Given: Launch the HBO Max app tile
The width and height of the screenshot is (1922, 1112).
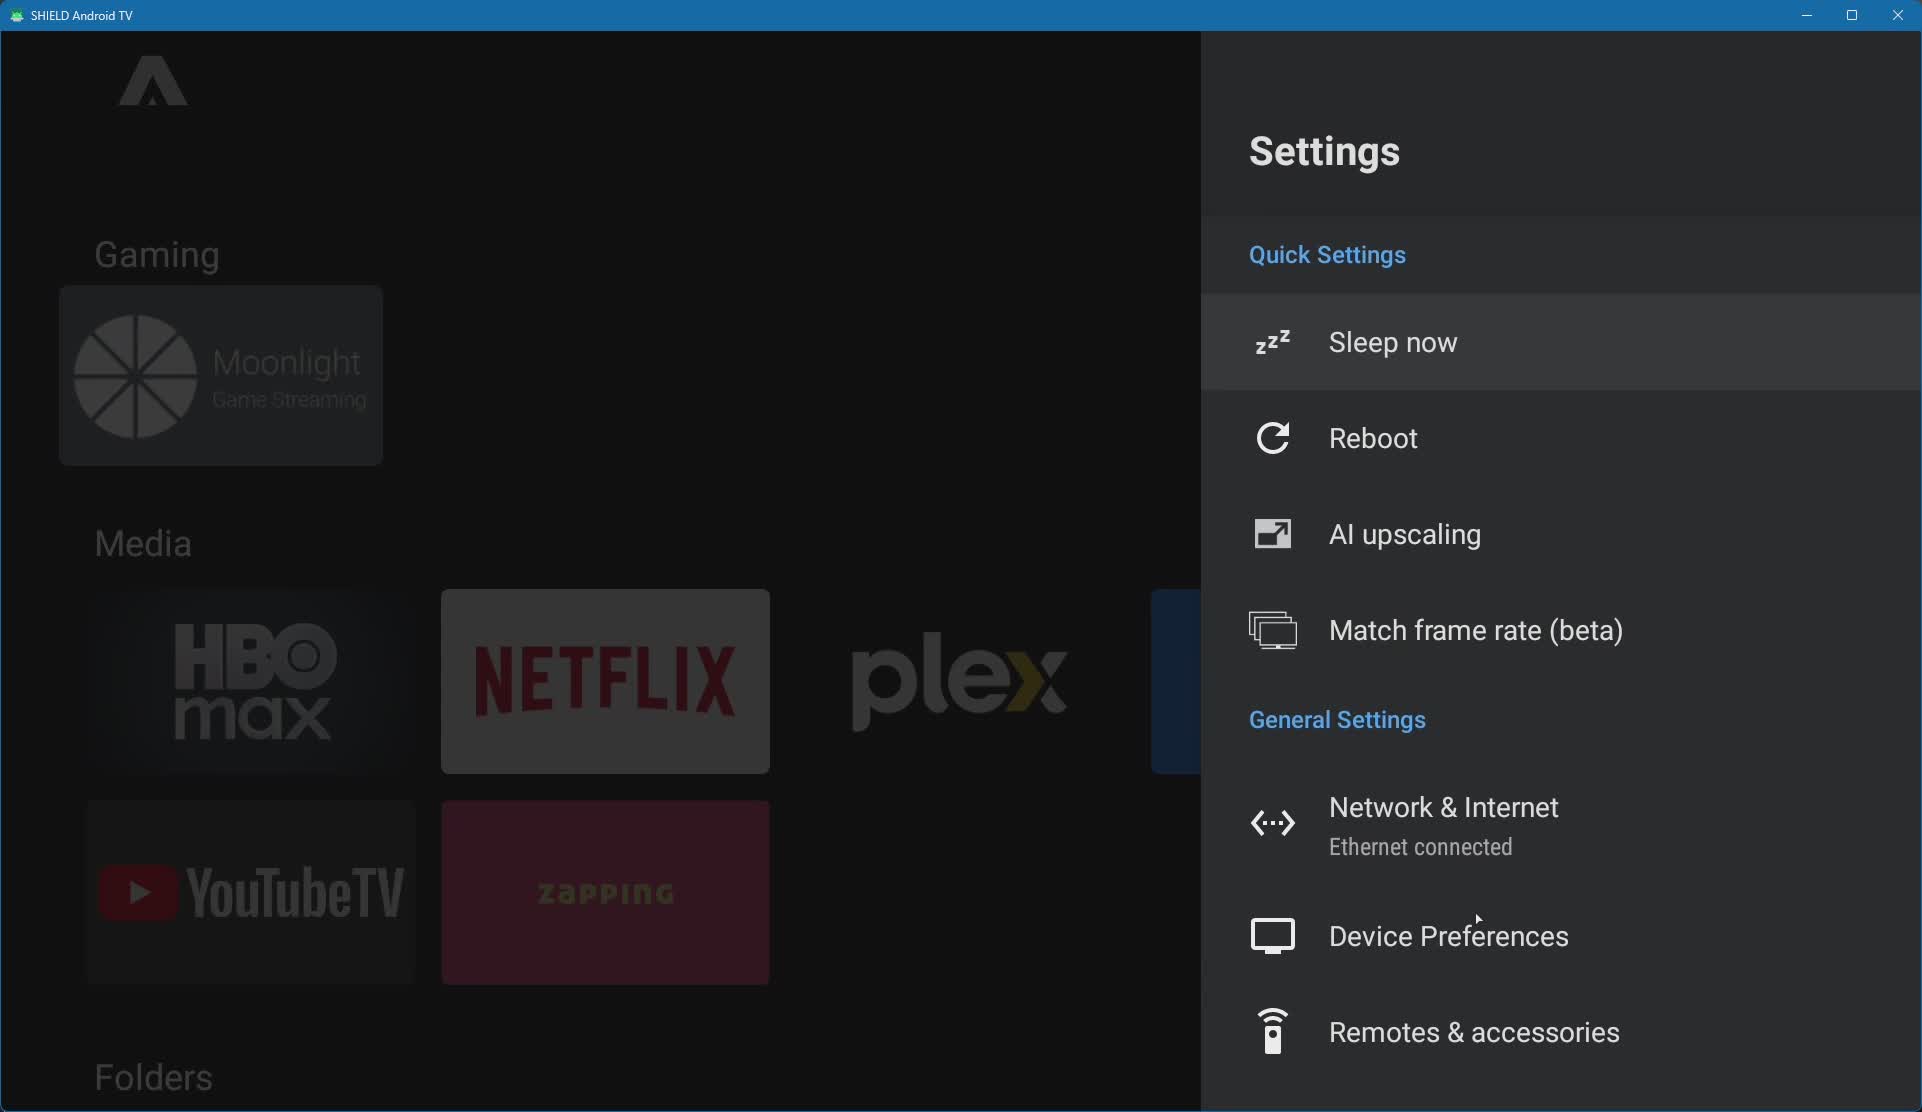Looking at the screenshot, I should click(252, 681).
